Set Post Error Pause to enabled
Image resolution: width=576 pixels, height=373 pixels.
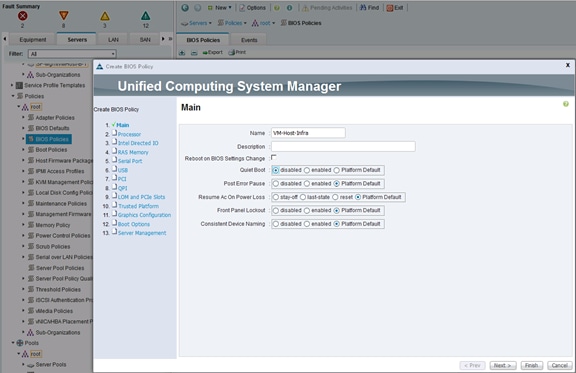coord(307,183)
